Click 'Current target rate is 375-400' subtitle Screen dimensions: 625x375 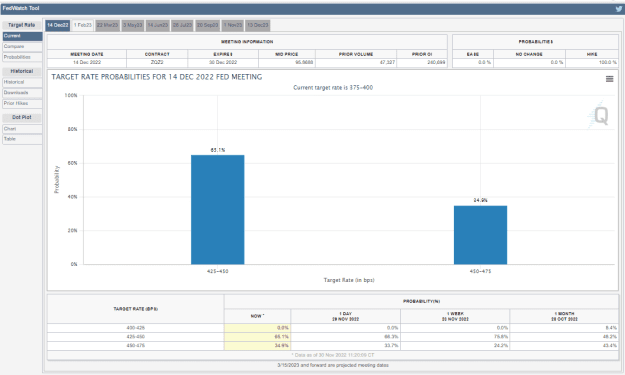pyautogui.click(x=333, y=88)
